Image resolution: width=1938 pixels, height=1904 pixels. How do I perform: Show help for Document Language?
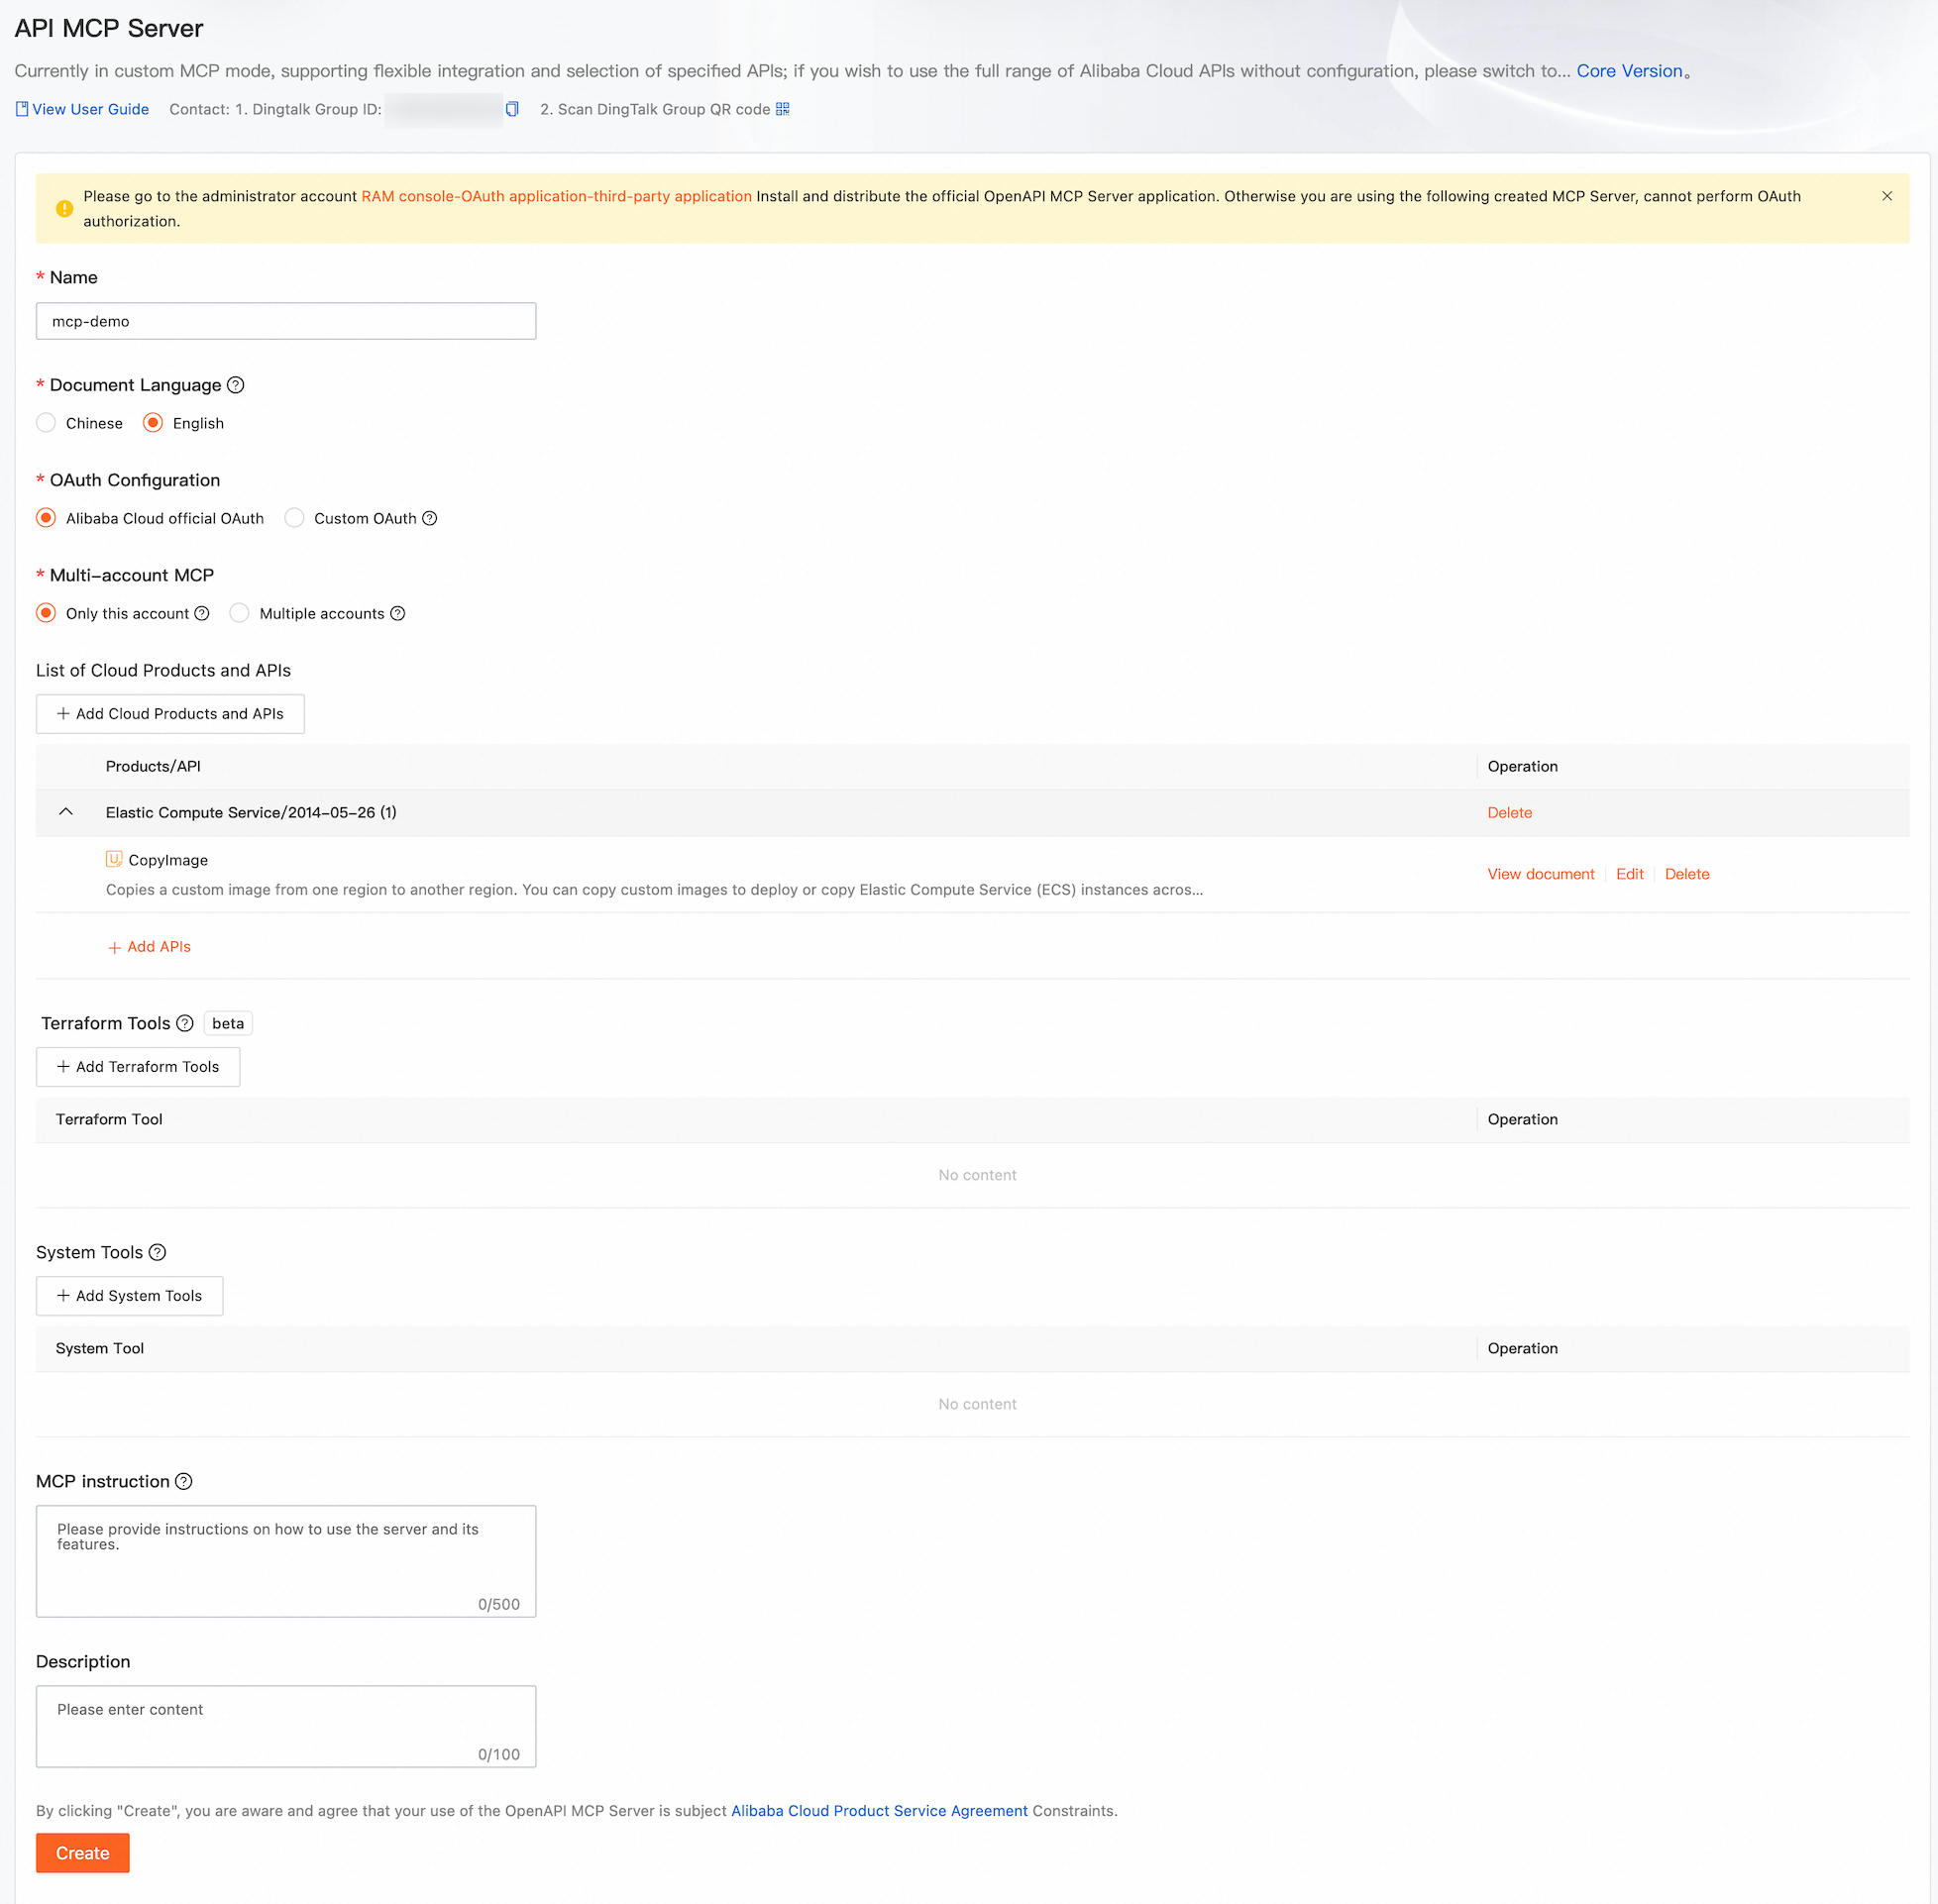[236, 385]
